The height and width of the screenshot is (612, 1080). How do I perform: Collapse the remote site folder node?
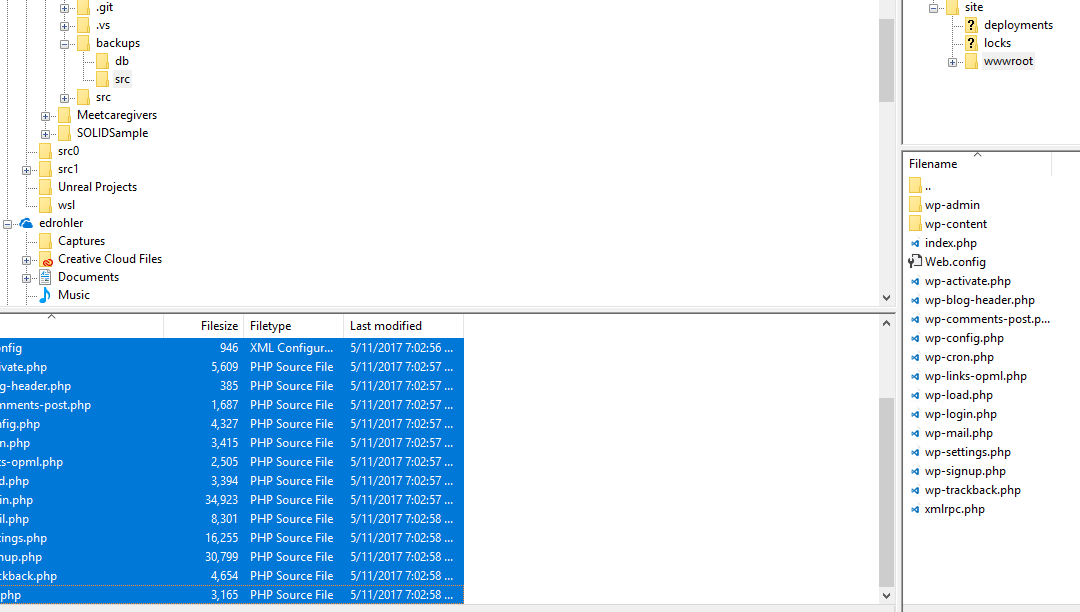point(933,8)
